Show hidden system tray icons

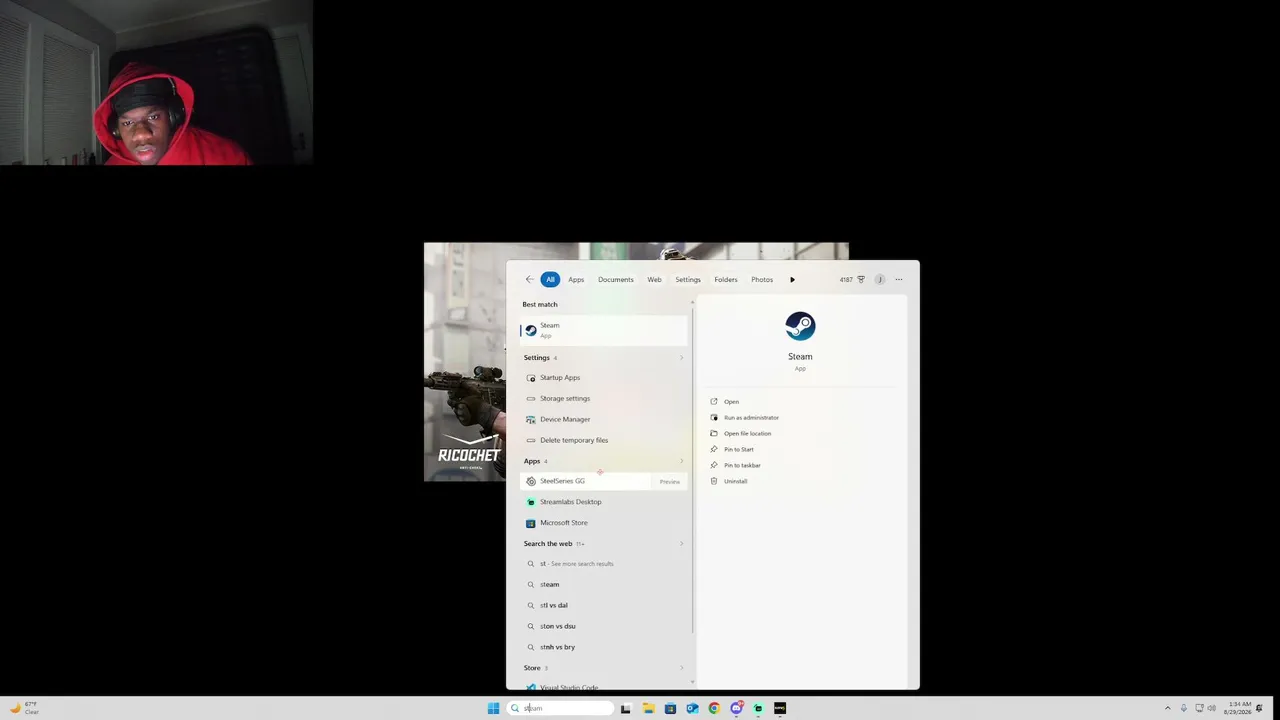point(1167,709)
